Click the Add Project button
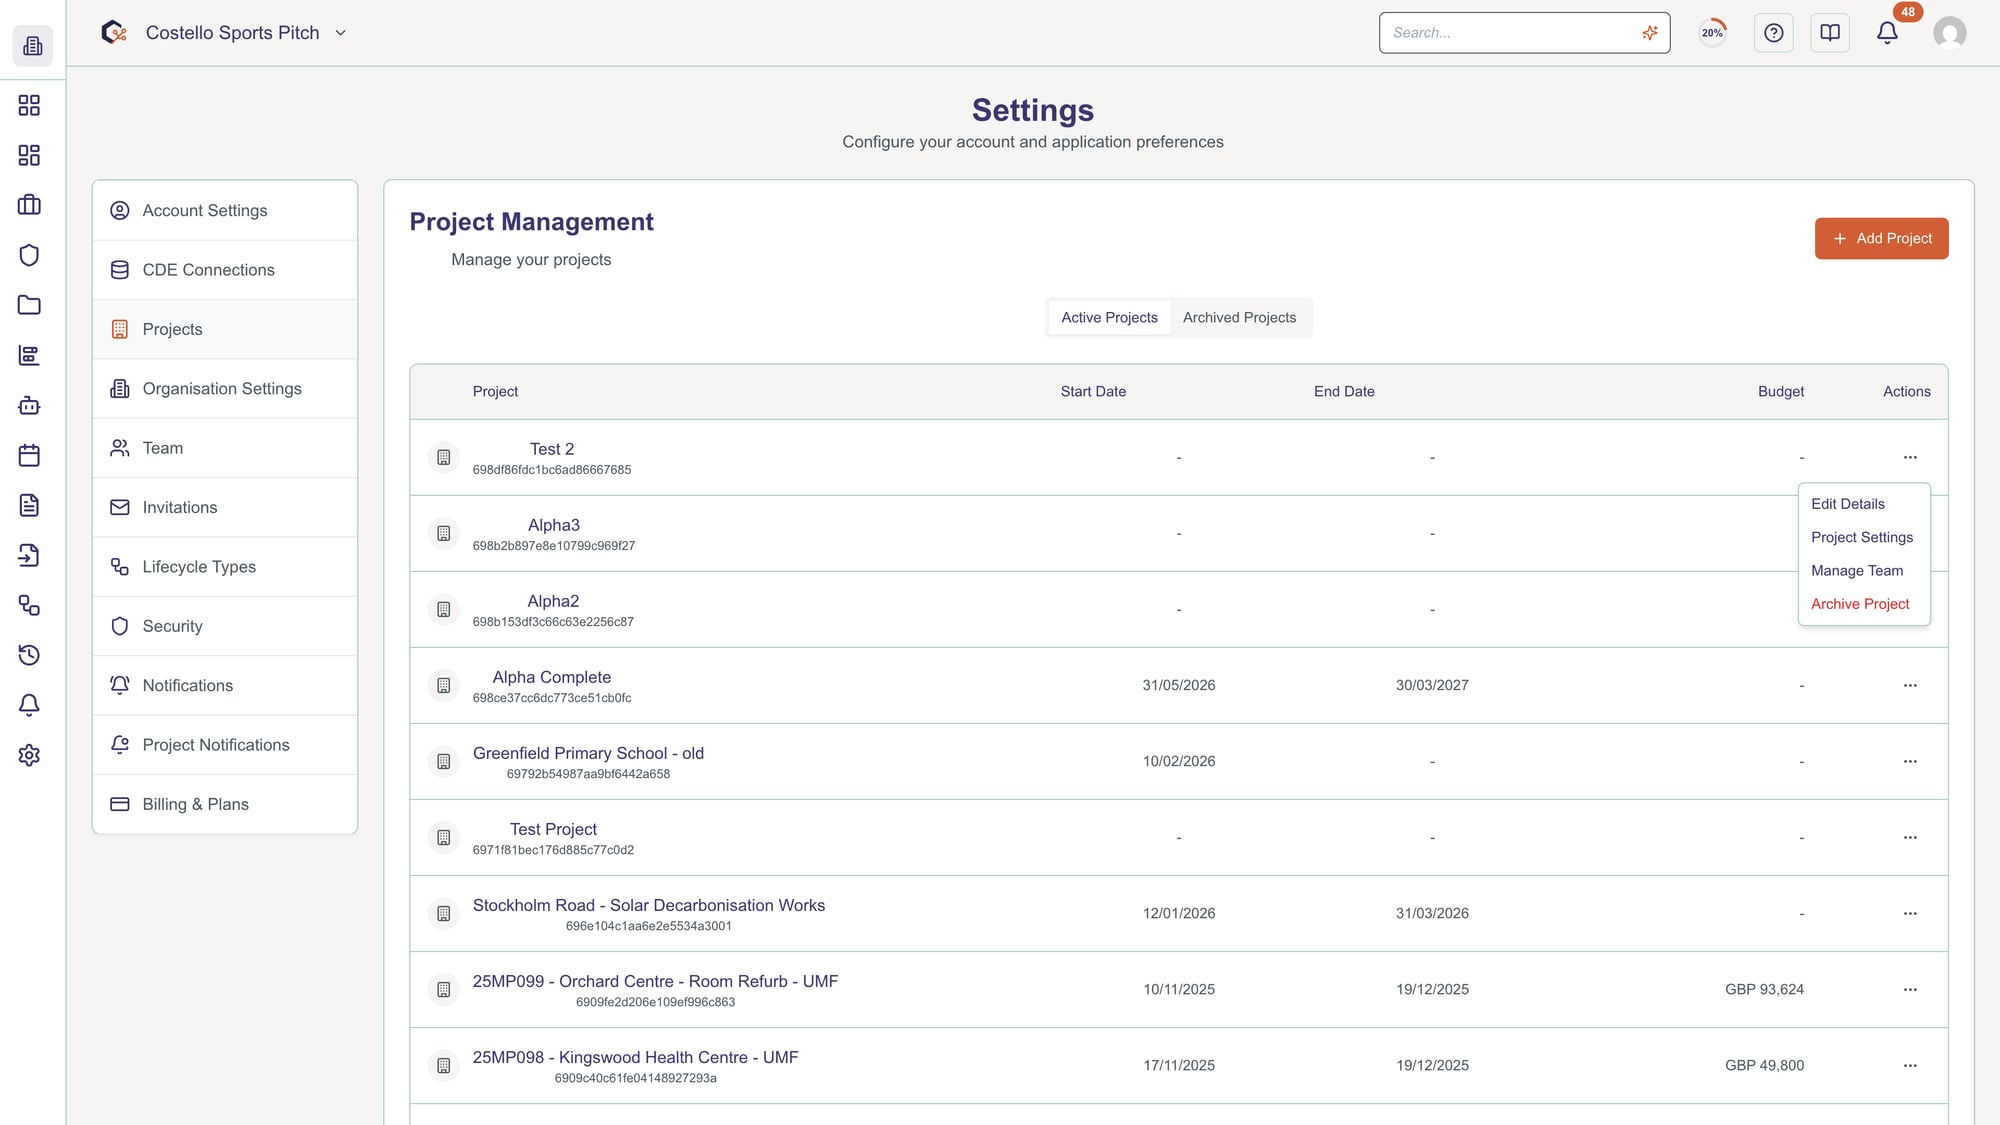The height and width of the screenshot is (1125, 2000). pos(1881,238)
